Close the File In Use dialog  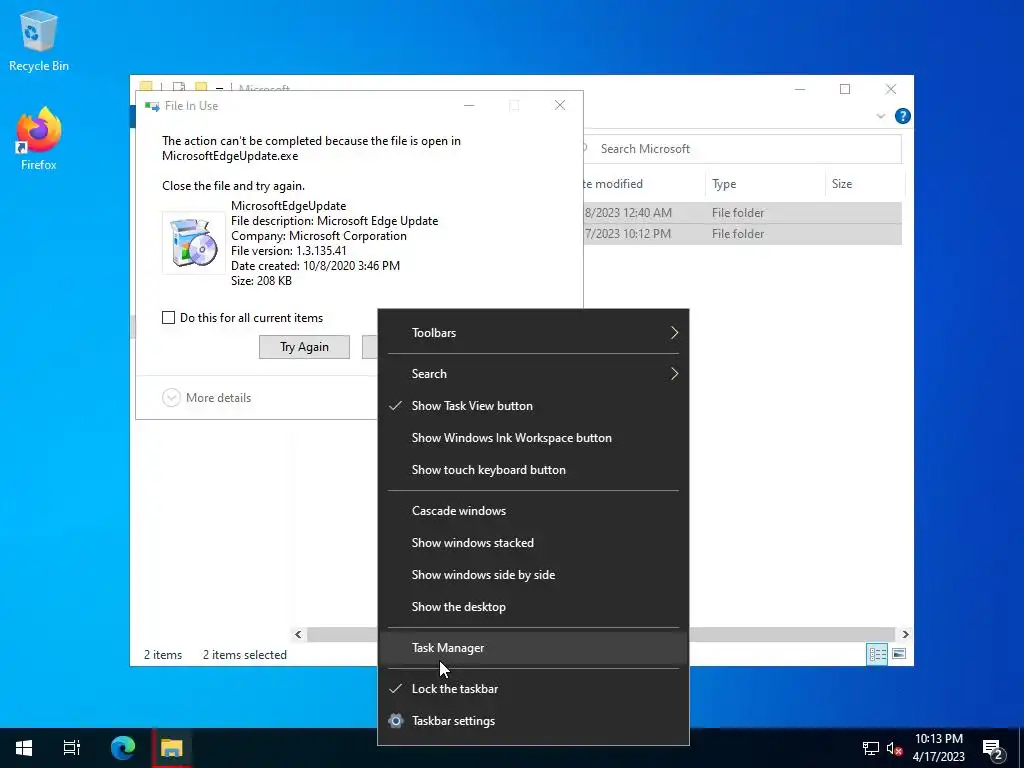coord(560,106)
